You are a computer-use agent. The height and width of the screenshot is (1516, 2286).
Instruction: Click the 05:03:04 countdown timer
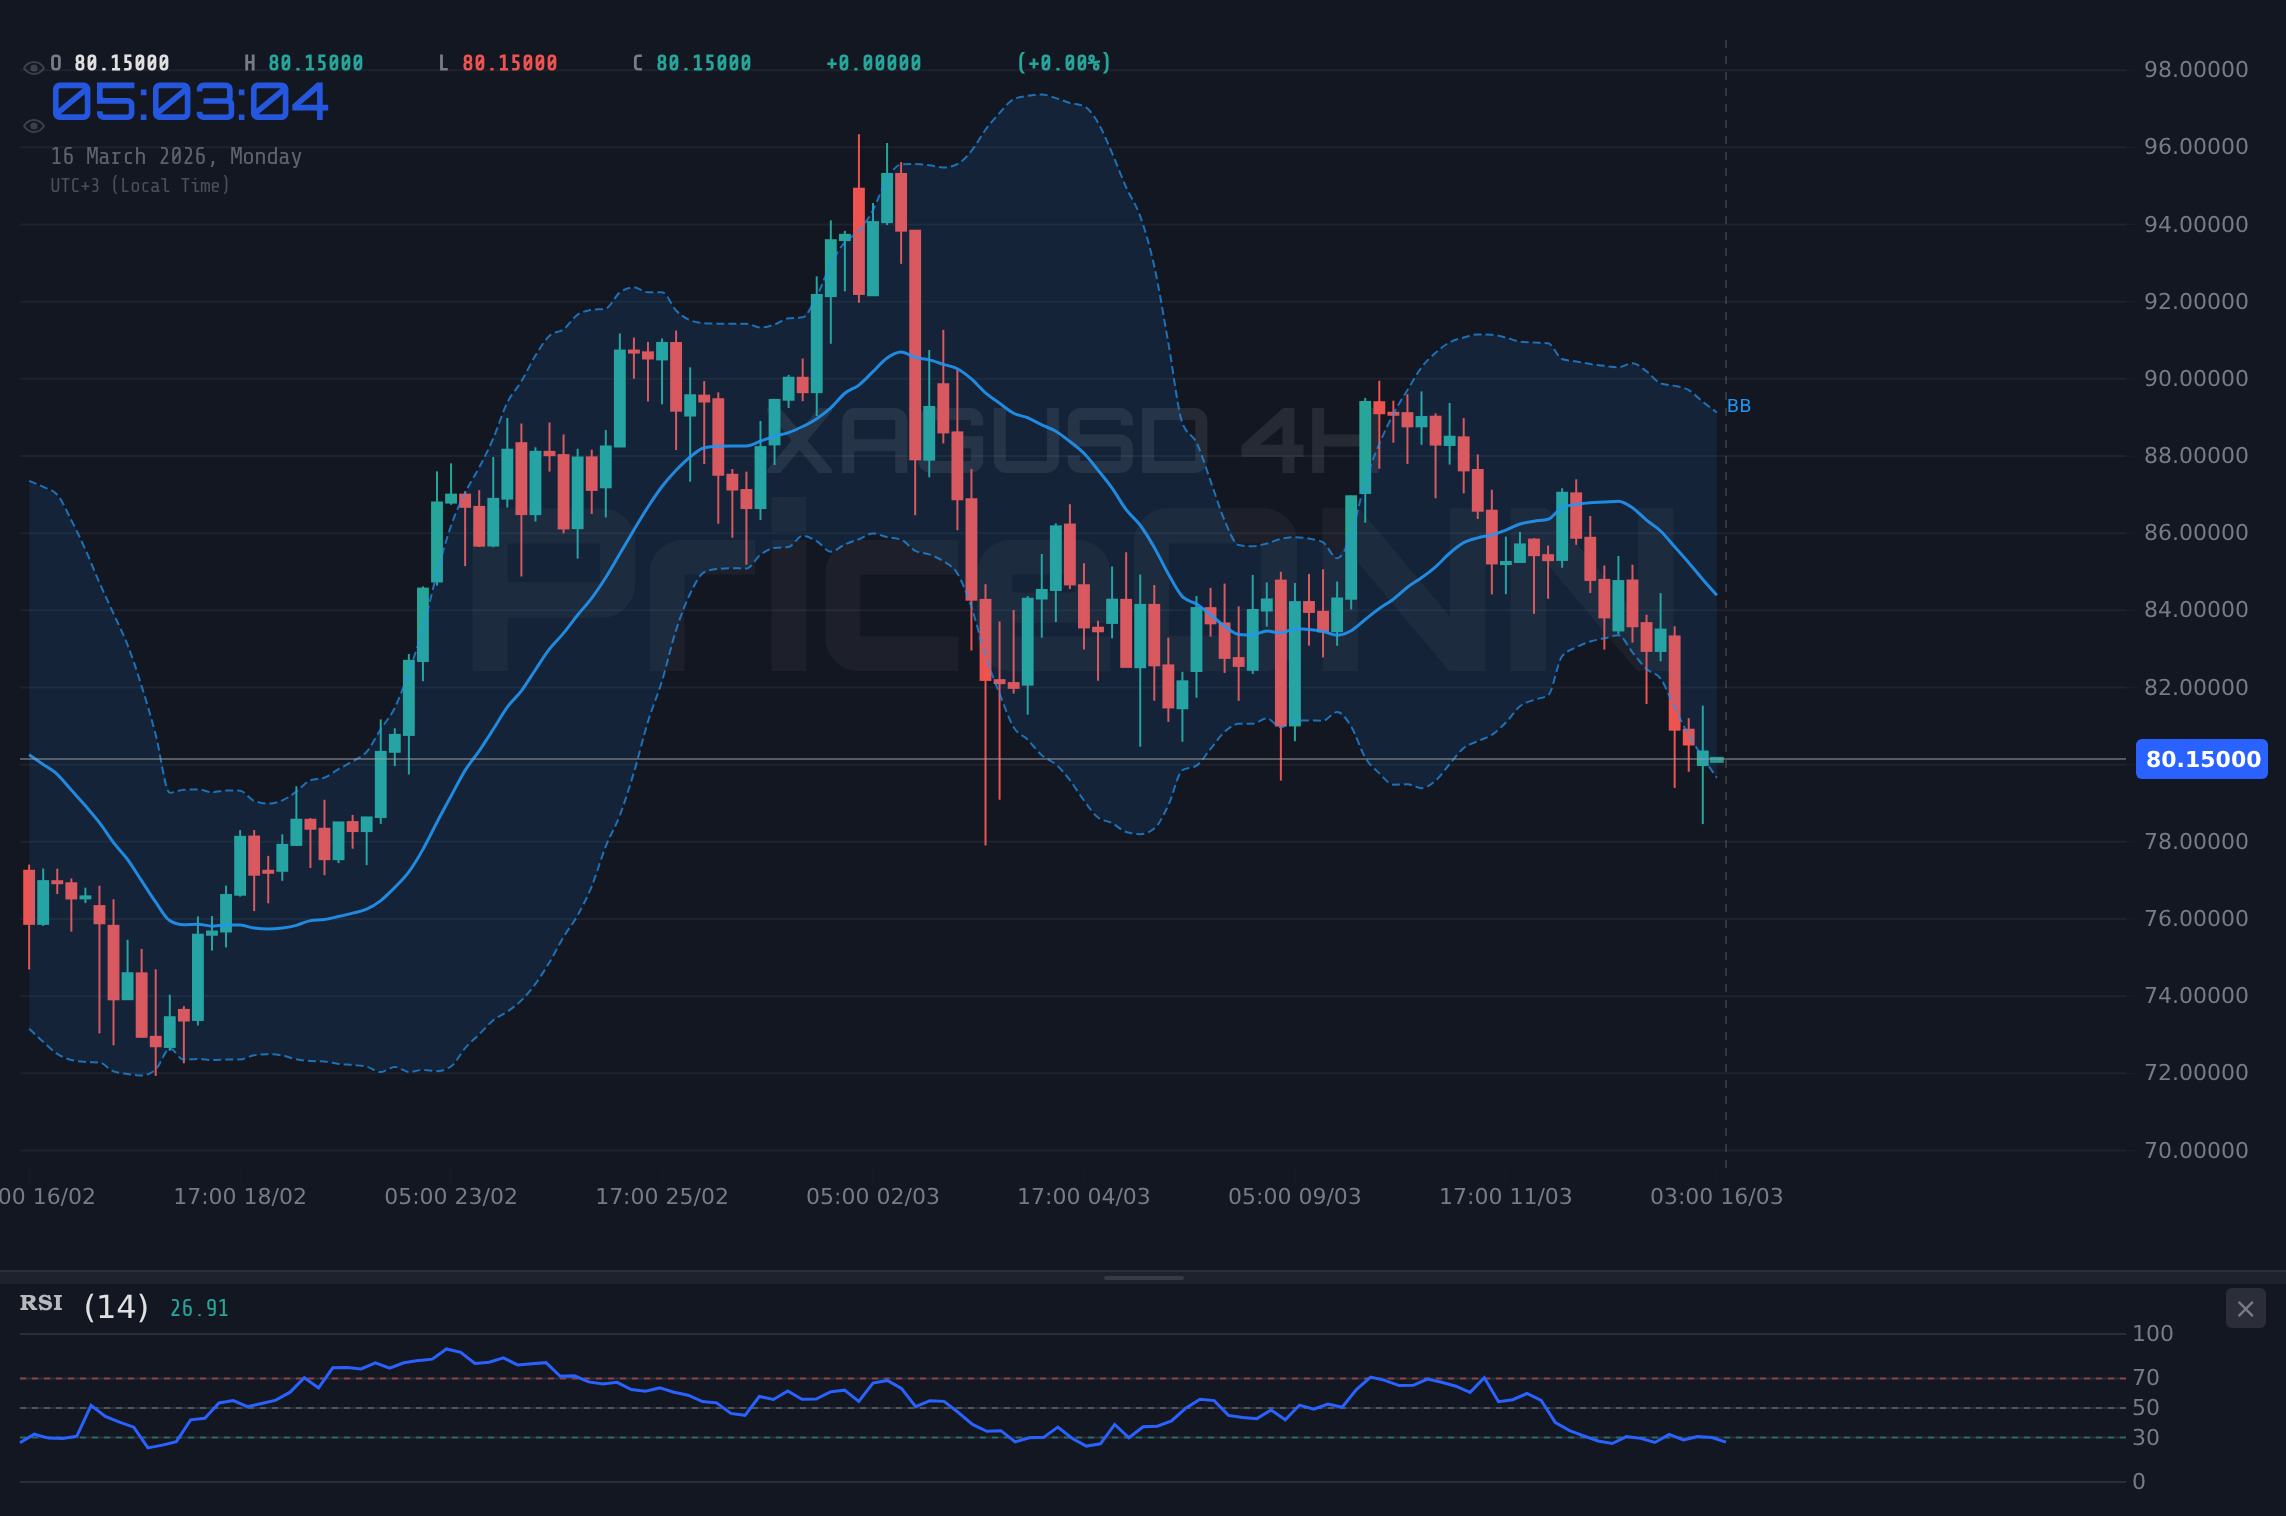tap(190, 102)
